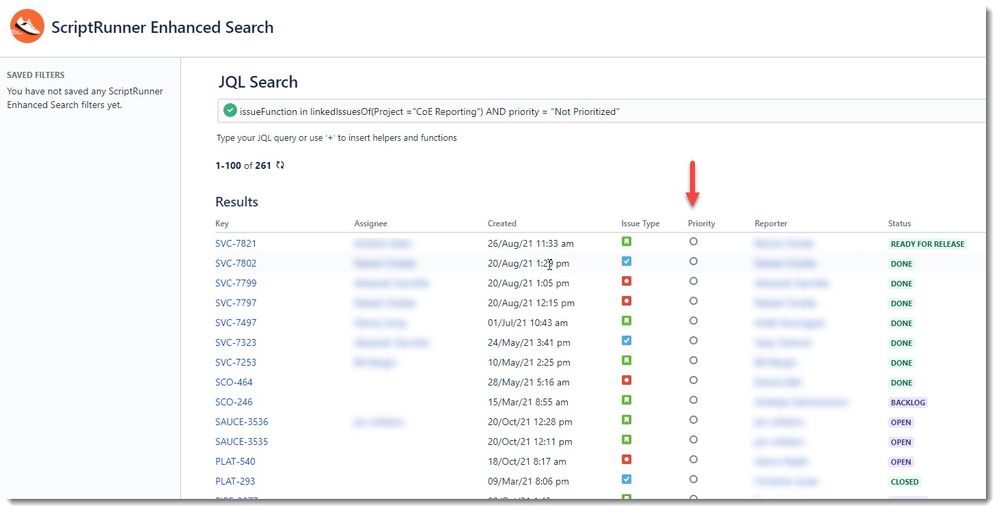Open issue SVC-7802
The image size is (999, 512).
(236, 263)
